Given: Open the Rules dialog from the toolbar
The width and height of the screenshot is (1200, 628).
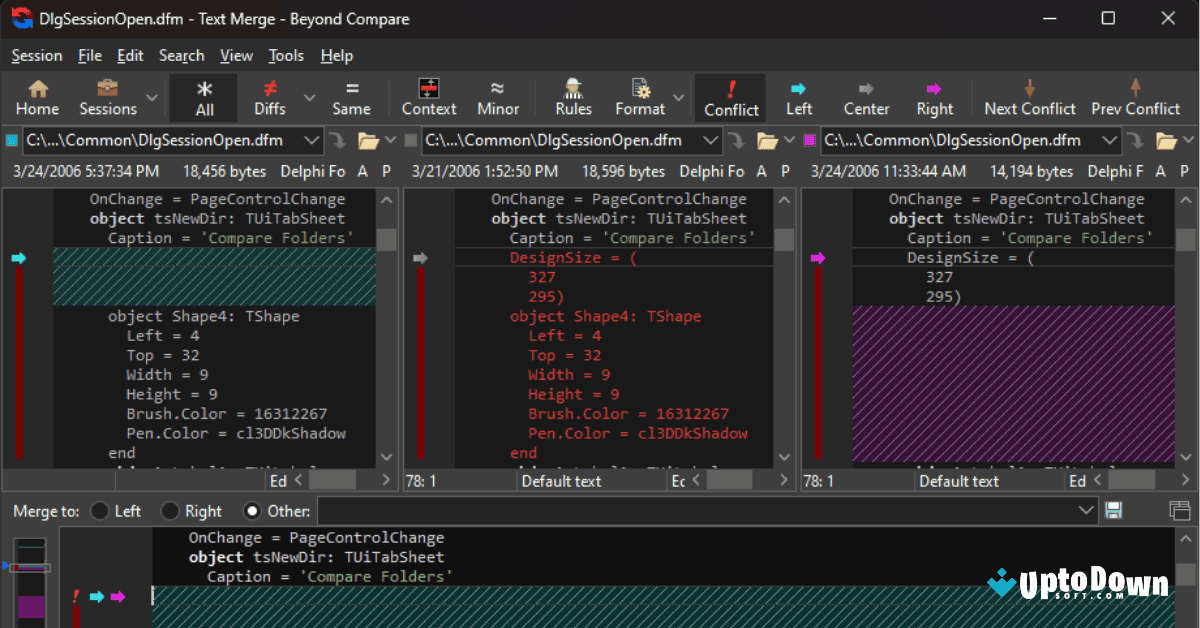Looking at the screenshot, I should [x=572, y=97].
